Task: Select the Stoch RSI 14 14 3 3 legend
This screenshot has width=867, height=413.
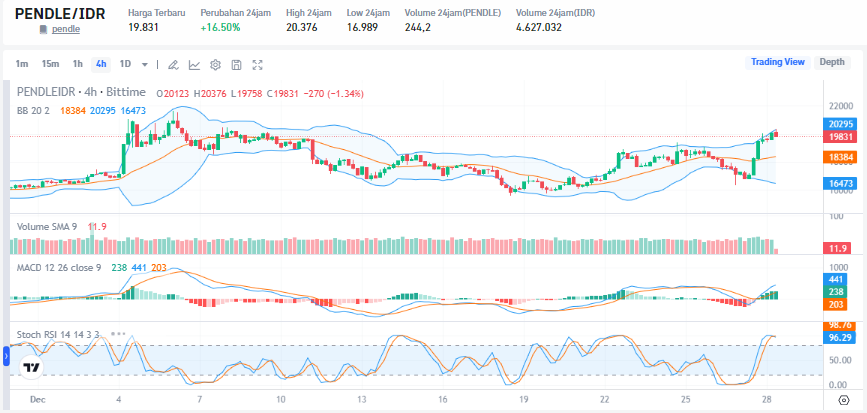Action: click(58, 334)
